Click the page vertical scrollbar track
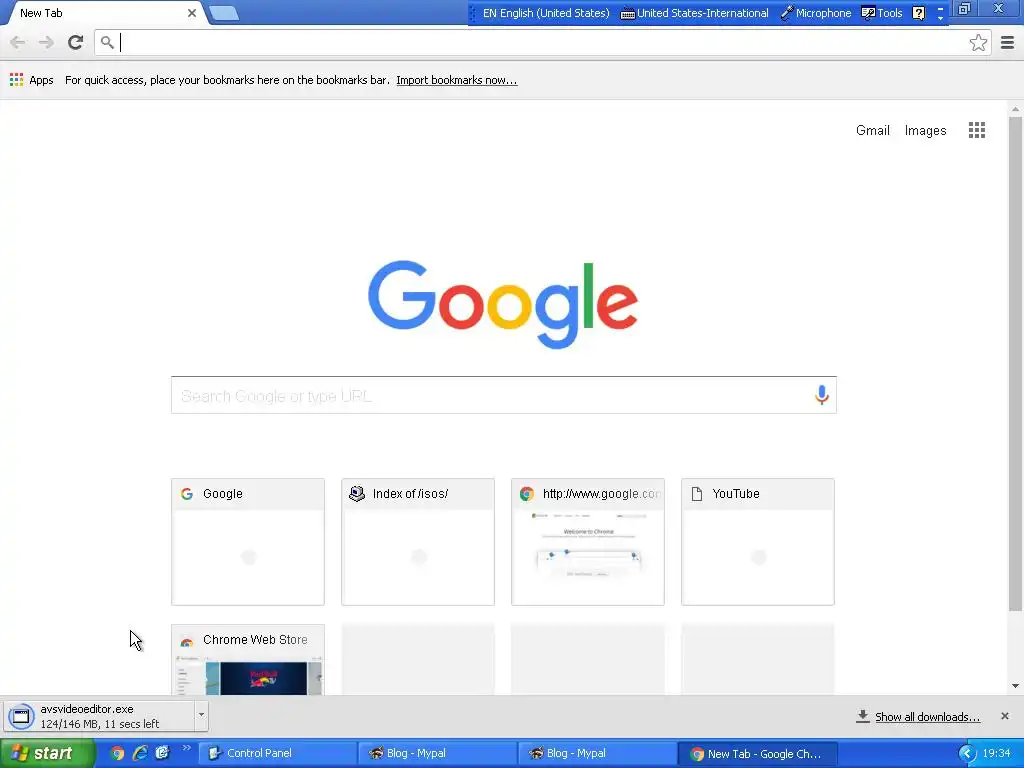Screen dimensions: 1024x768 (x=1015, y=647)
